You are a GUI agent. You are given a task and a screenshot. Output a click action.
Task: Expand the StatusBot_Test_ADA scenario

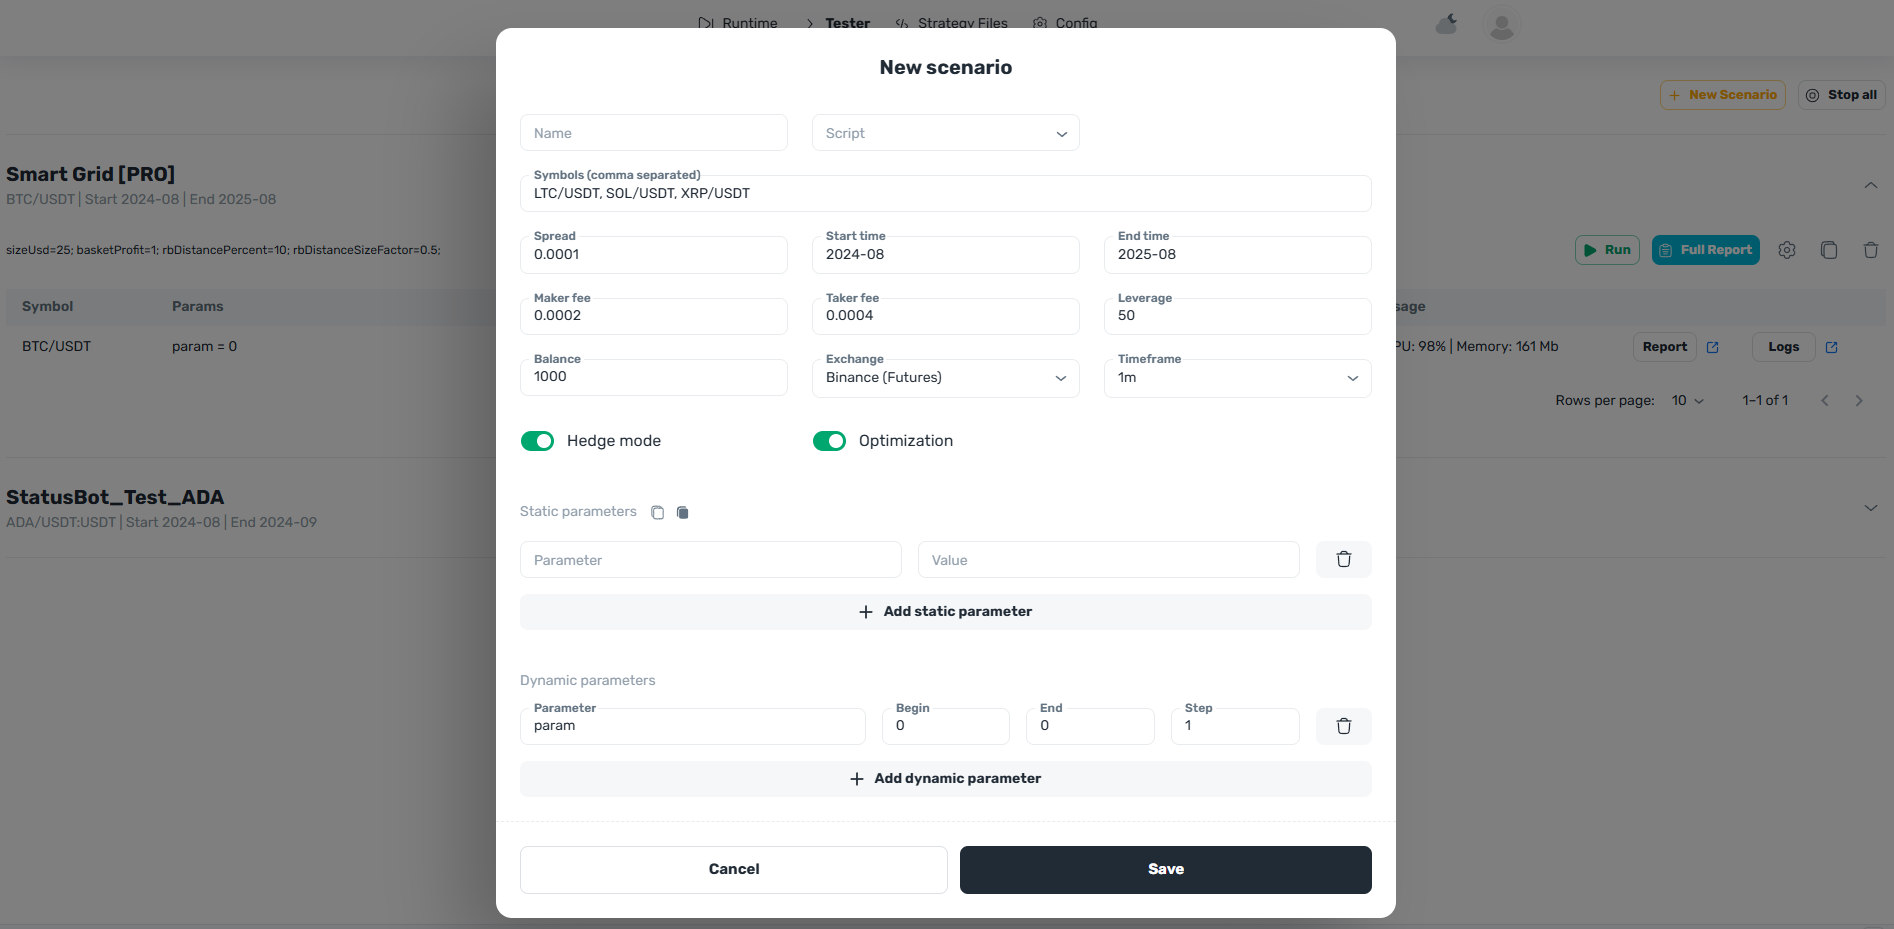(x=1870, y=508)
